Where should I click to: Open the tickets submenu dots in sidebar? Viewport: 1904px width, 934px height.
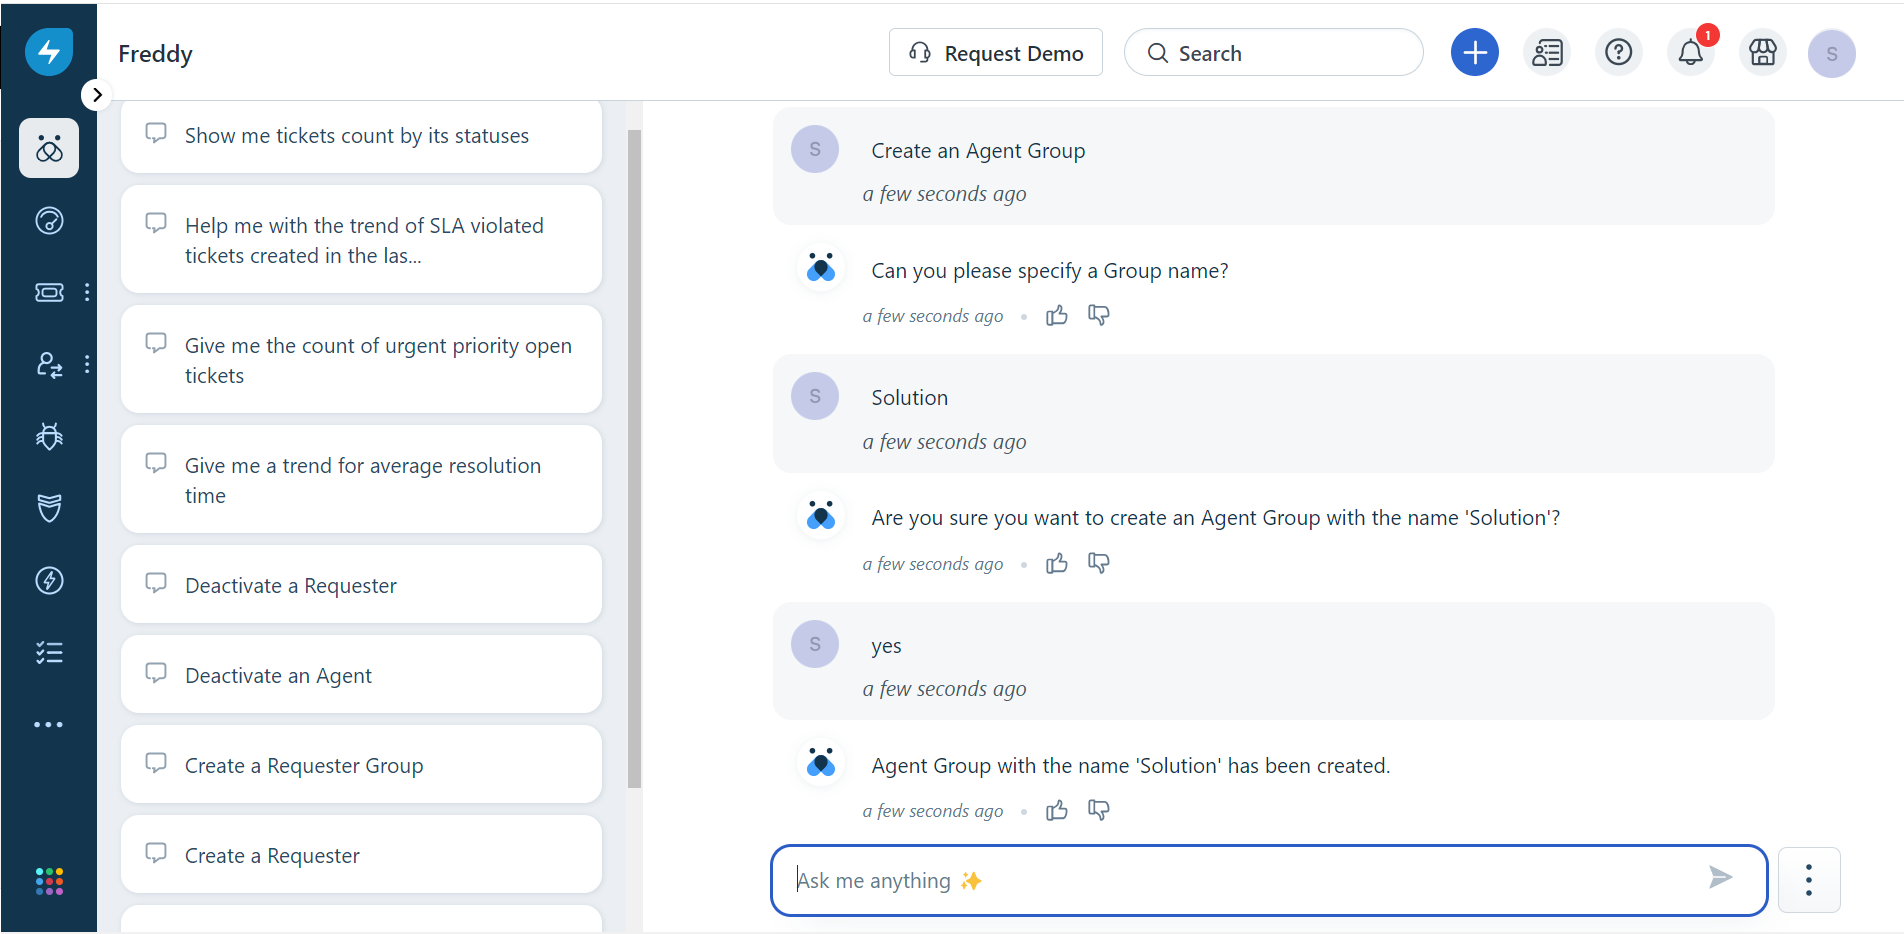click(x=87, y=292)
